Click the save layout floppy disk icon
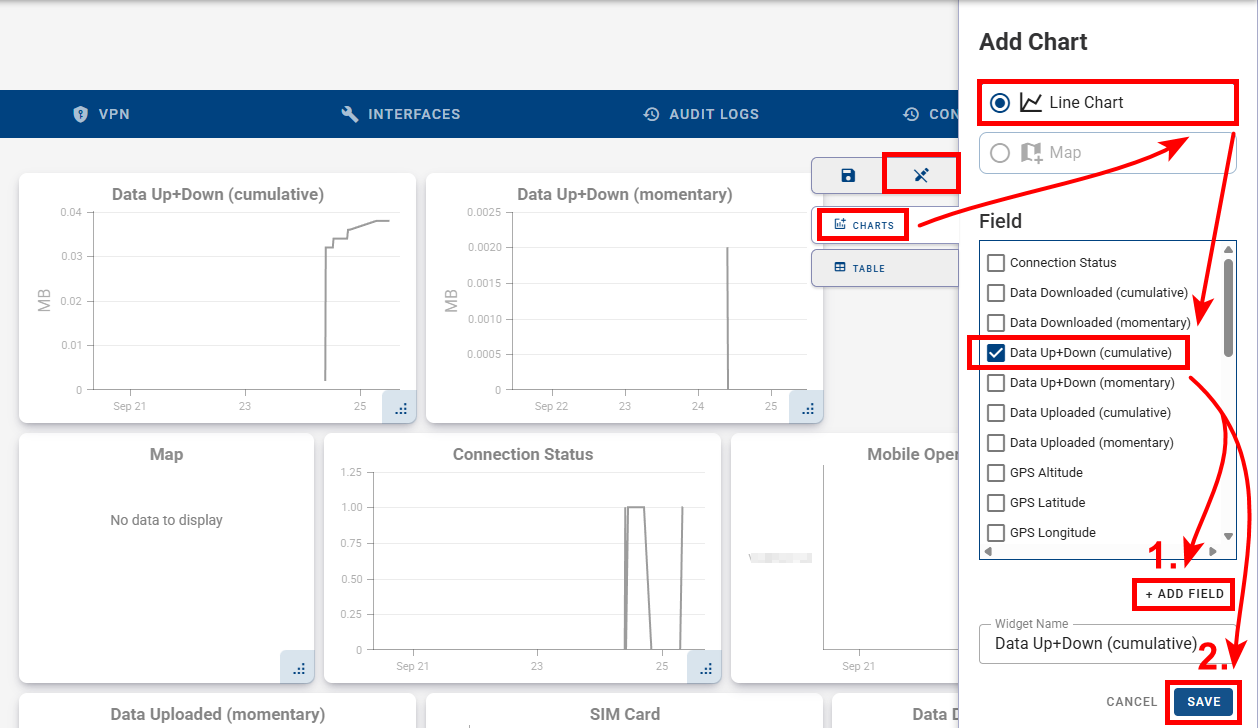 point(846,175)
